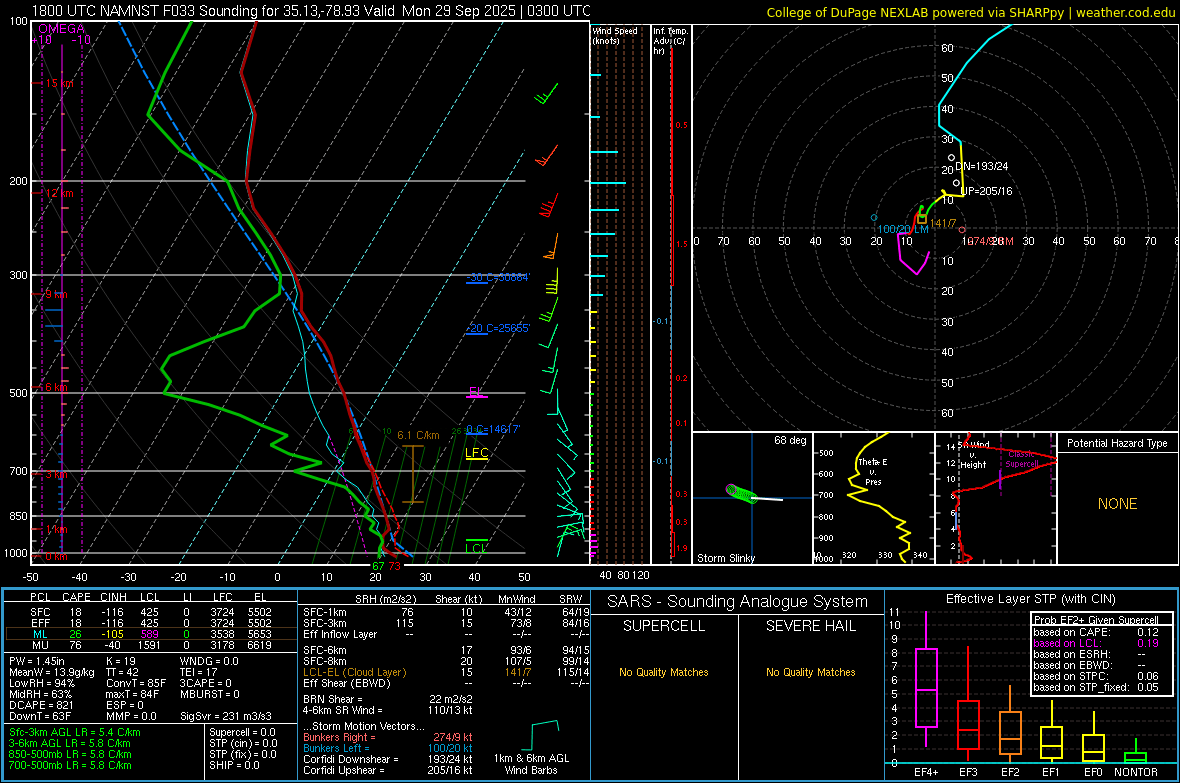Viewport: 1180px width, 783px height.
Task: Click the '0 C=14617'' freezing level label
Action: tap(493, 429)
